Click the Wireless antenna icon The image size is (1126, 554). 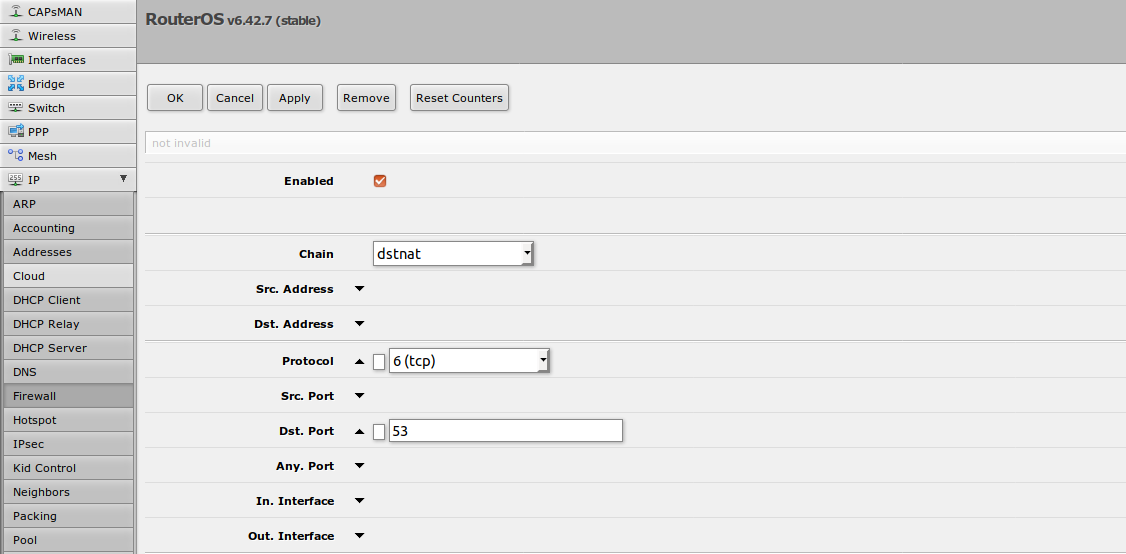pyautogui.click(x=16, y=35)
